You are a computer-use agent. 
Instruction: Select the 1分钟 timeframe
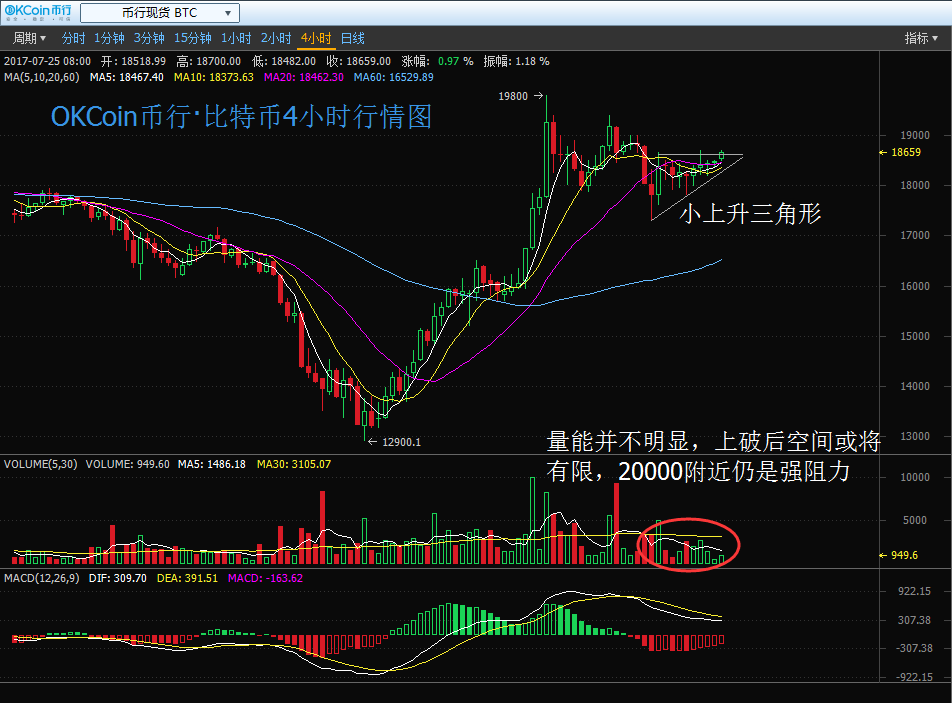pos(109,39)
